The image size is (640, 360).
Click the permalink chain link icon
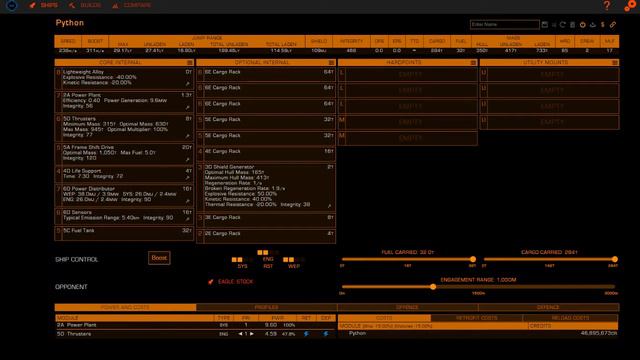pyautogui.click(x=613, y=24)
